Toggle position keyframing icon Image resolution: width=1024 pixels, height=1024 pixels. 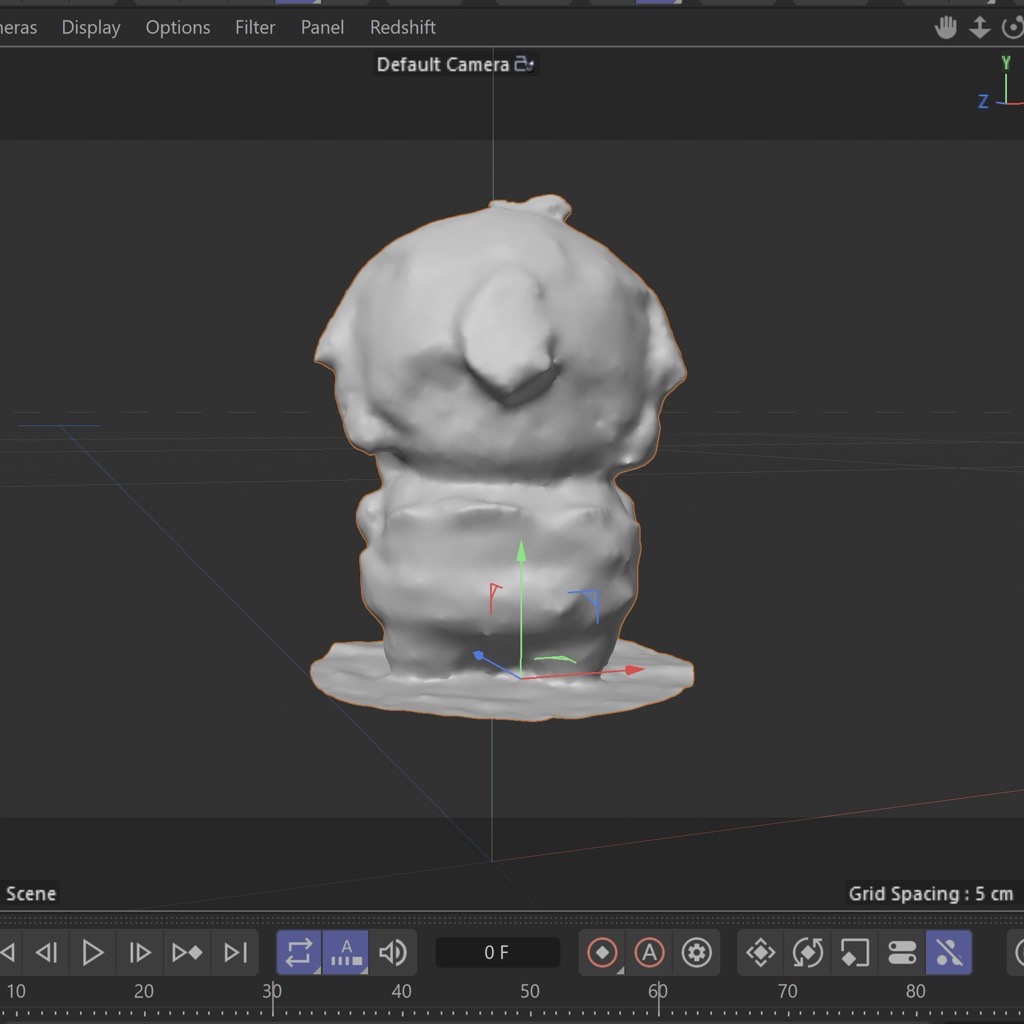pyautogui.click(x=760, y=953)
